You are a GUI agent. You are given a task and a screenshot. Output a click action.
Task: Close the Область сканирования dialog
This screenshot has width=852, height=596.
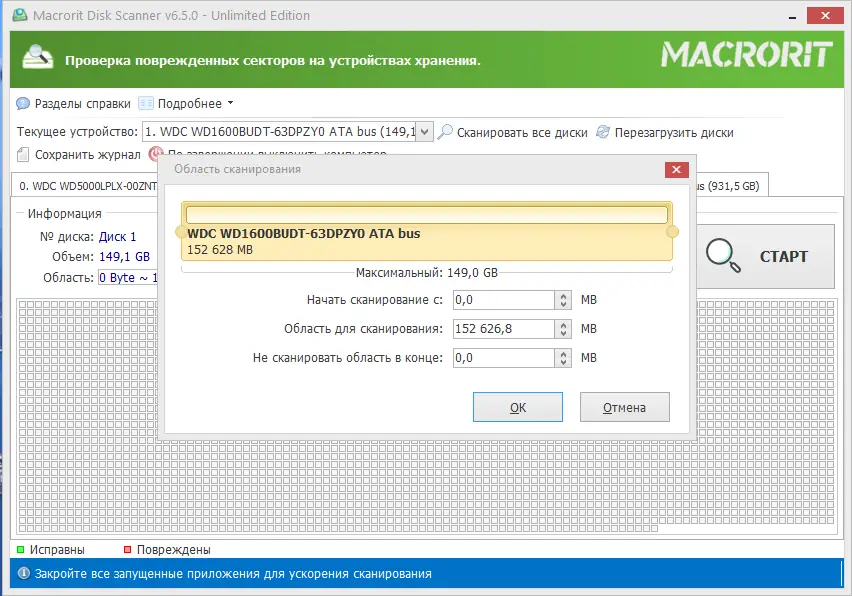tap(676, 170)
